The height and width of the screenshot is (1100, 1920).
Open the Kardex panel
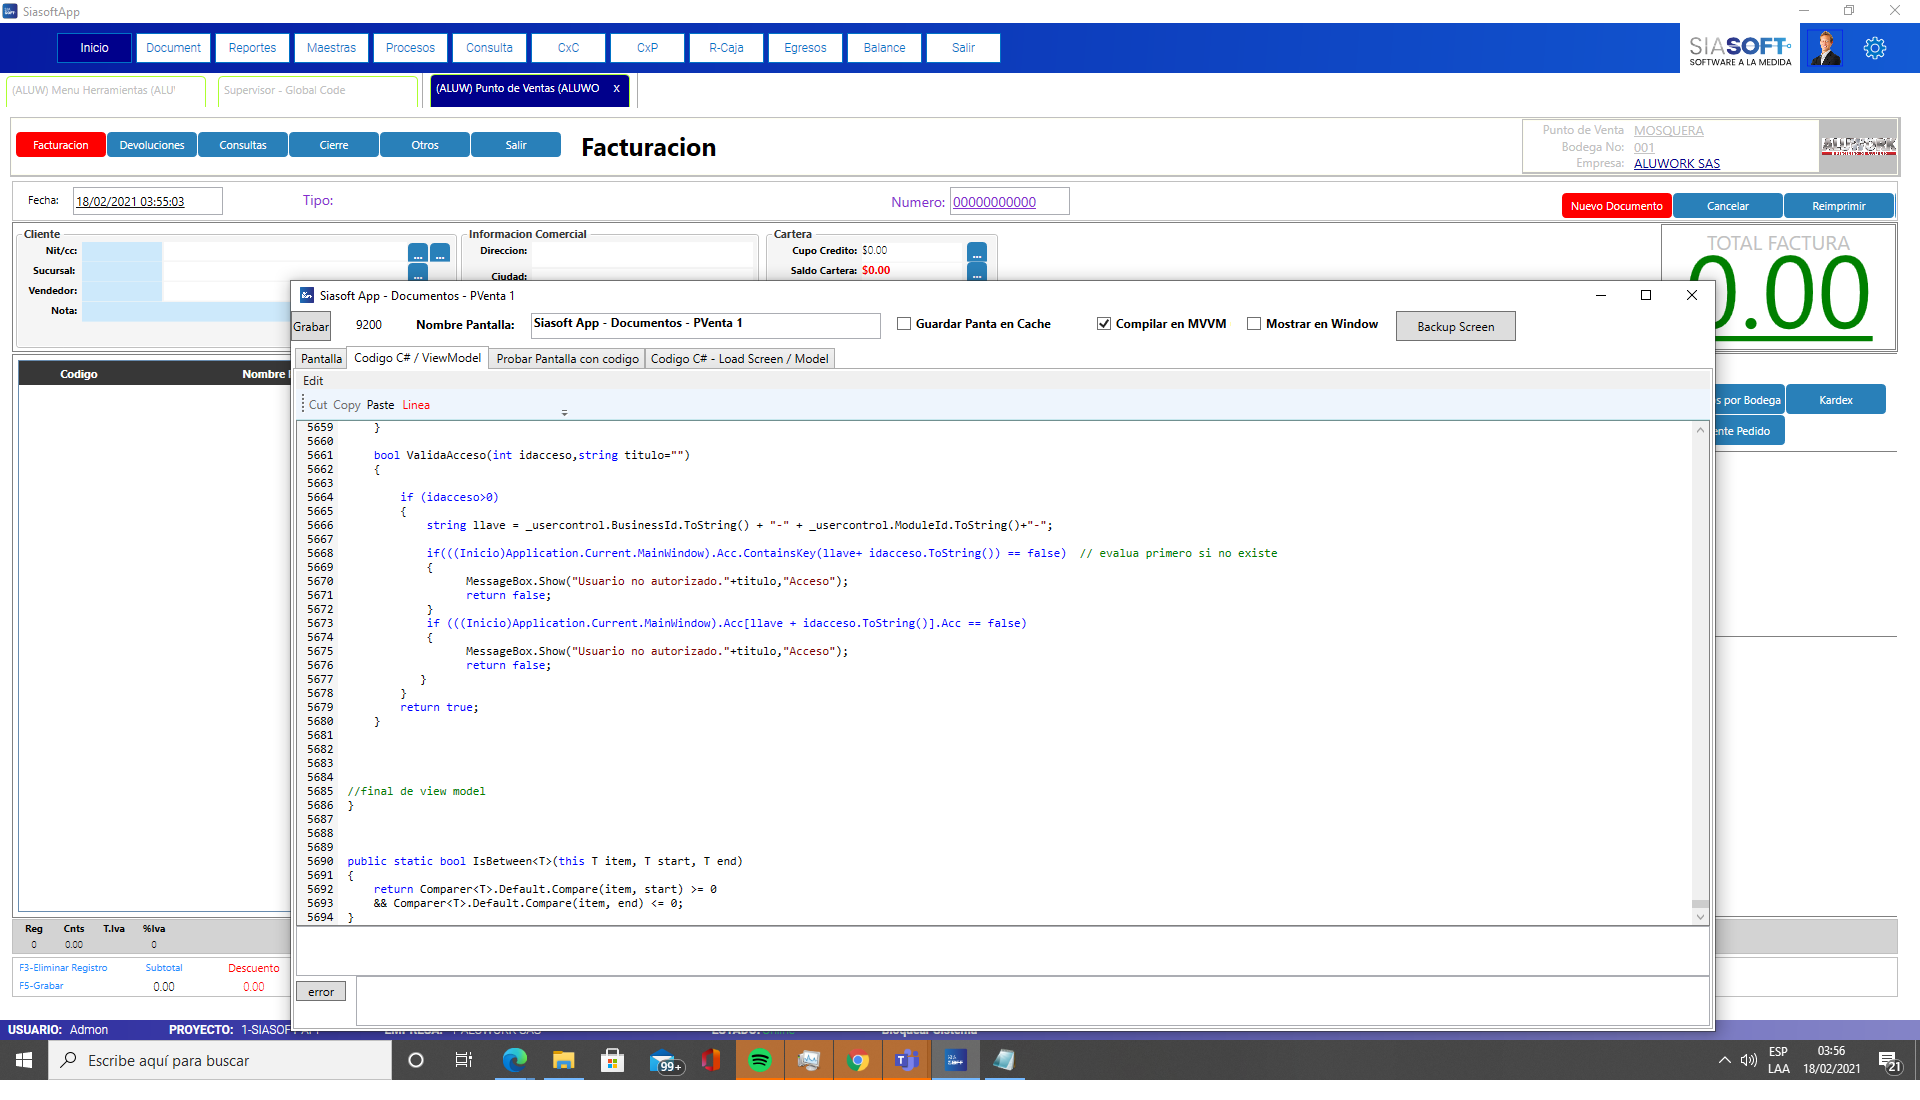click(1836, 399)
